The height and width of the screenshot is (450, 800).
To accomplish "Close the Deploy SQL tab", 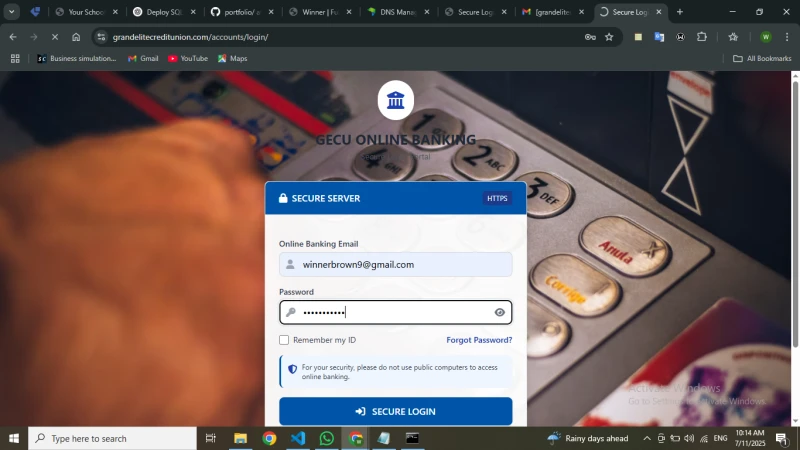I will point(193,12).
